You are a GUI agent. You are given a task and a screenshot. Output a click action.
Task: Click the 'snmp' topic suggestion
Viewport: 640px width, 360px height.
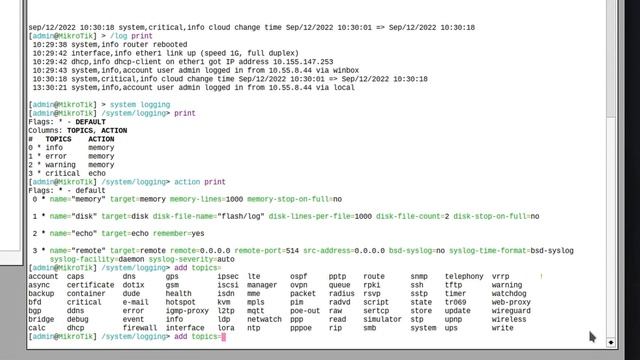point(419,276)
